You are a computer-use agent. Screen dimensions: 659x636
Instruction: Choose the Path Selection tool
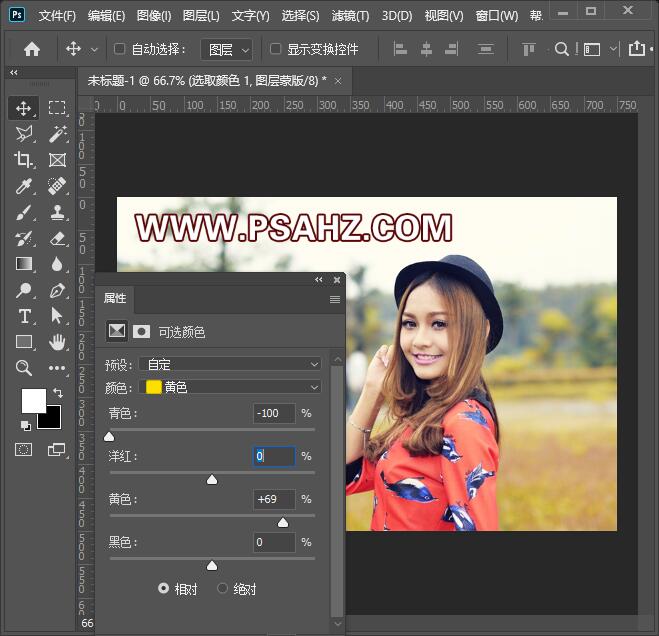[x=56, y=316]
